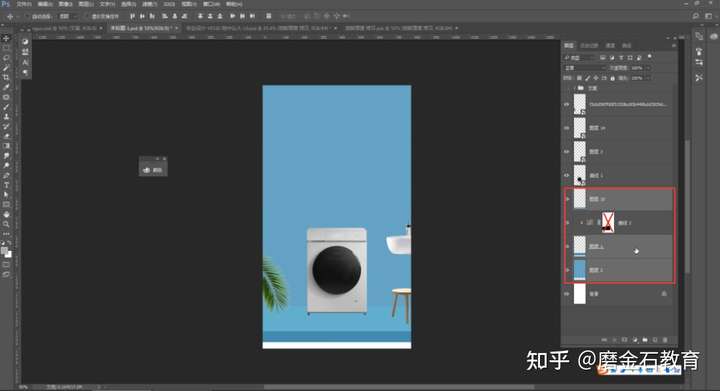Create a new group from the panel footer
The width and height of the screenshot is (720, 391).
click(645, 340)
